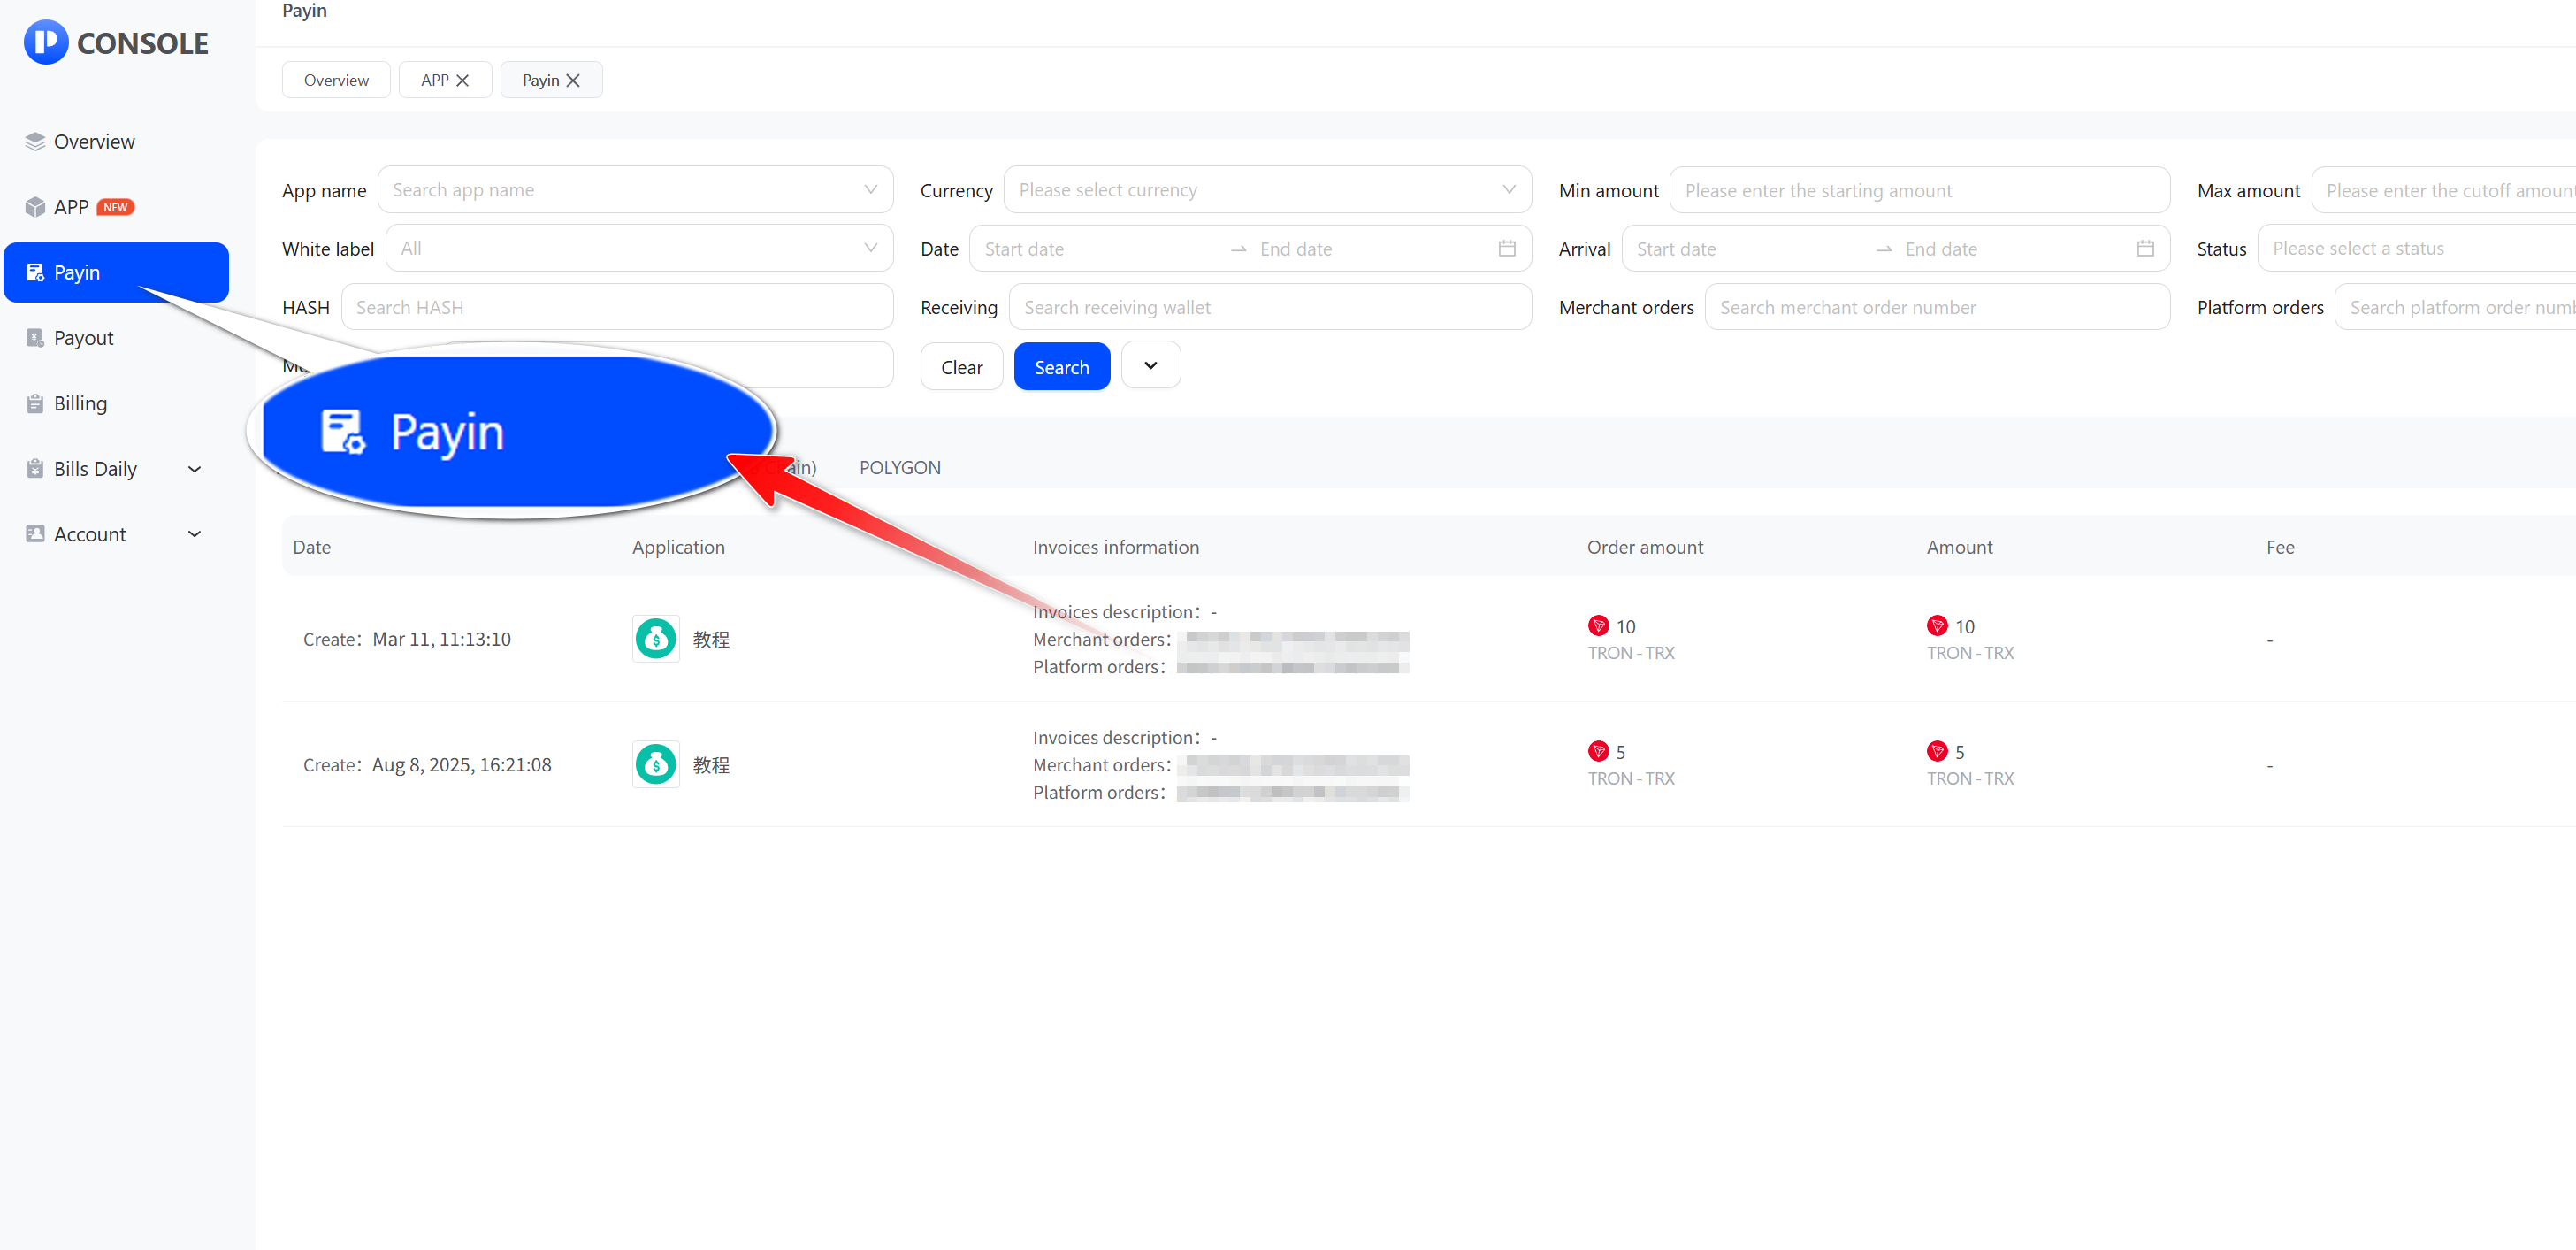Switch to the Overview tab
The width and height of the screenshot is (2576, 1250).
(x=336, y=80)
